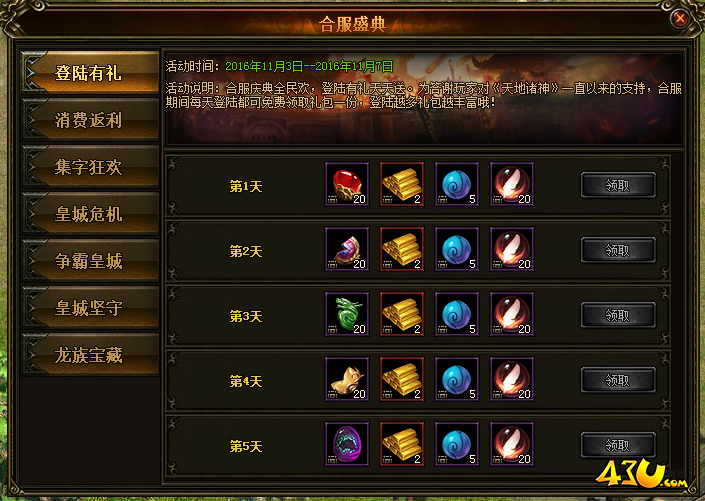
Task: Open the 消费返利 tab
Action: [x=90, y=120]
